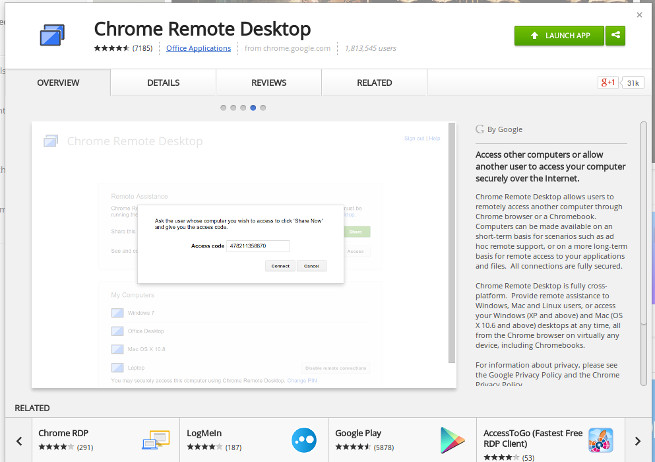Image resolution: width=655 pixels, height=462 pixels.
Task: Select the third screenshot carousel dot
Action: point(243,108)
